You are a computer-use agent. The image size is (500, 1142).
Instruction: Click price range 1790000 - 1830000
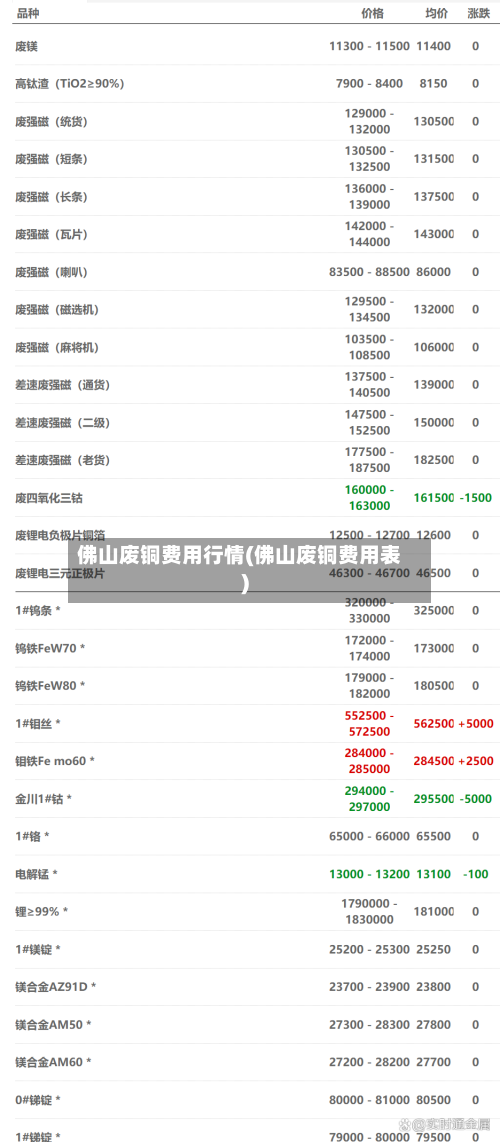click(369, 911)
